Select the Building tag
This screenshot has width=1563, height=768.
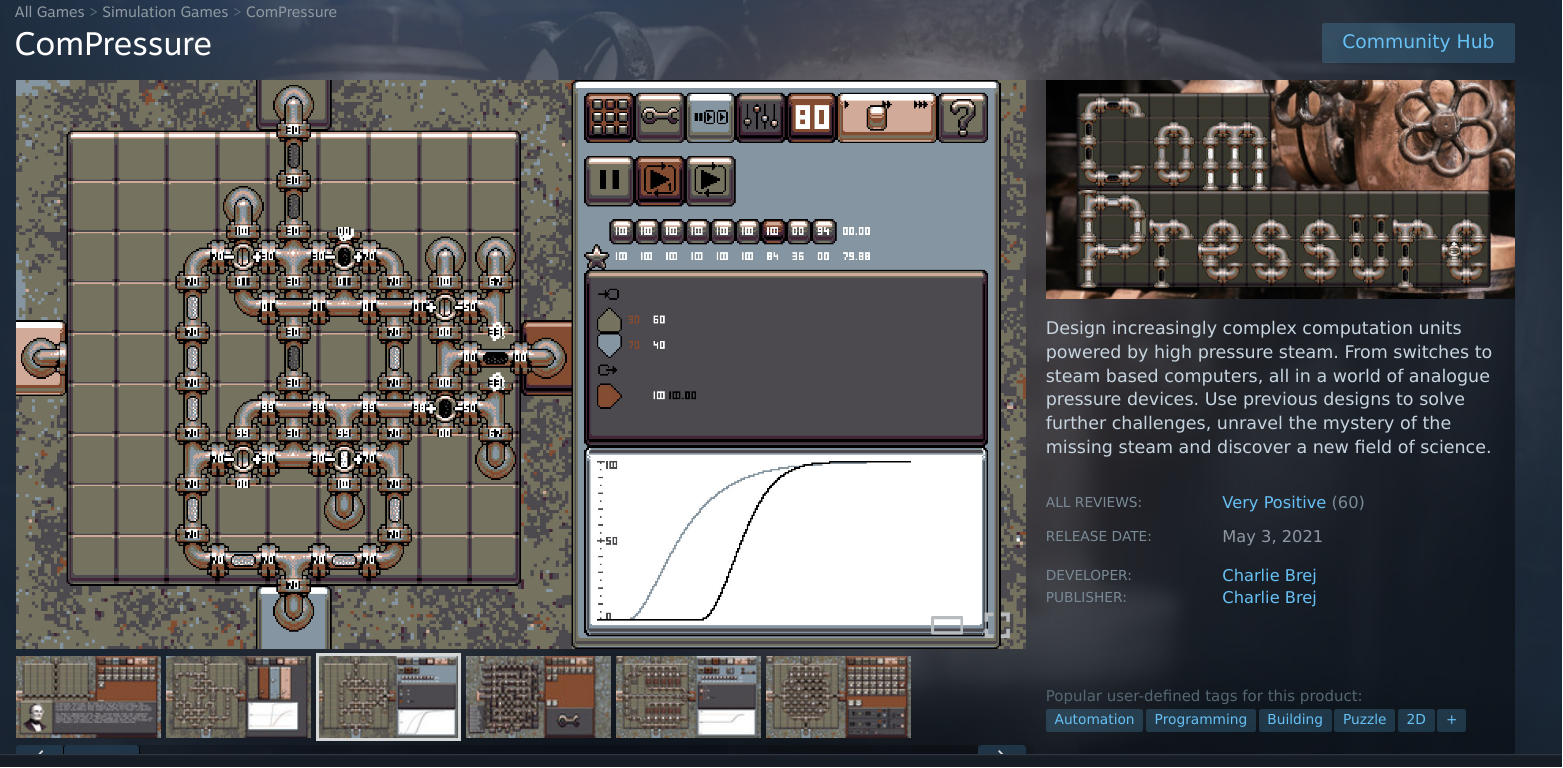pos(1294,720)
